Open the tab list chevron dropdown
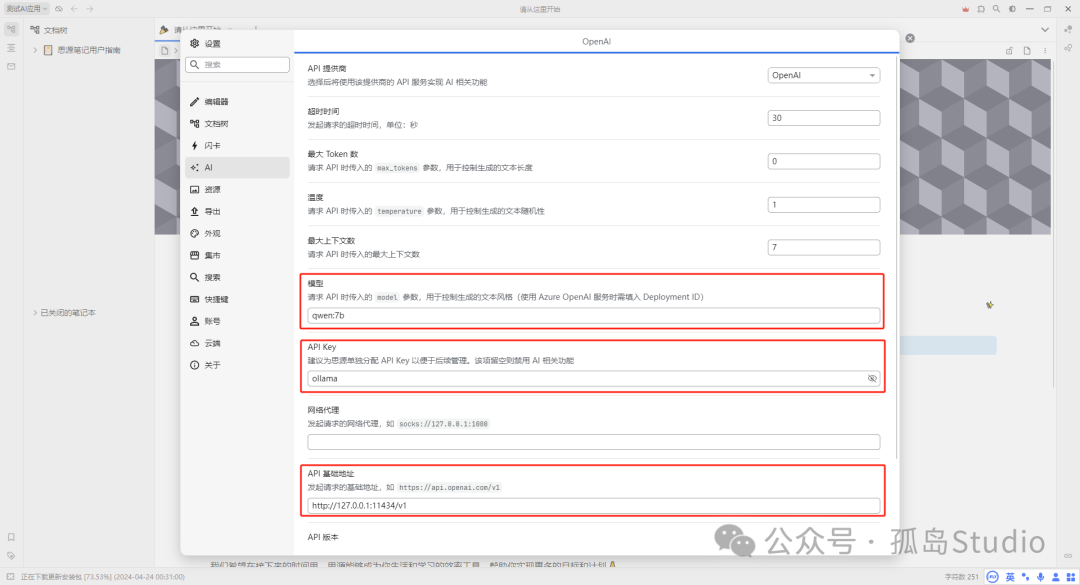 (1045, 30)
